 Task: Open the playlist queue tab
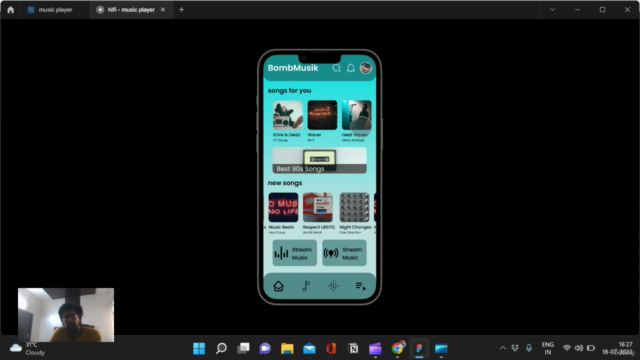[360, 286]
